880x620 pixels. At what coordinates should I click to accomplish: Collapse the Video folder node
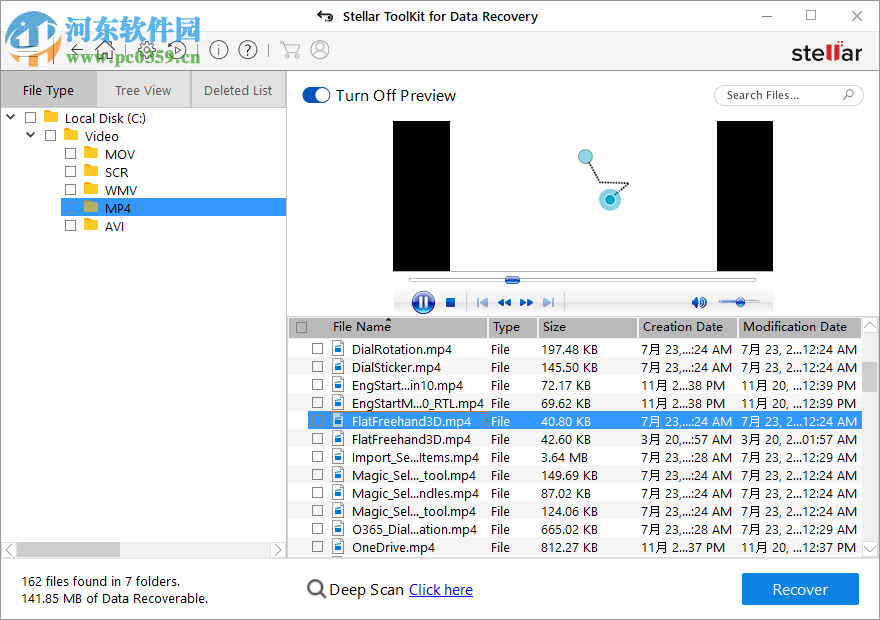pyautogui.click(x=30, y=135)
